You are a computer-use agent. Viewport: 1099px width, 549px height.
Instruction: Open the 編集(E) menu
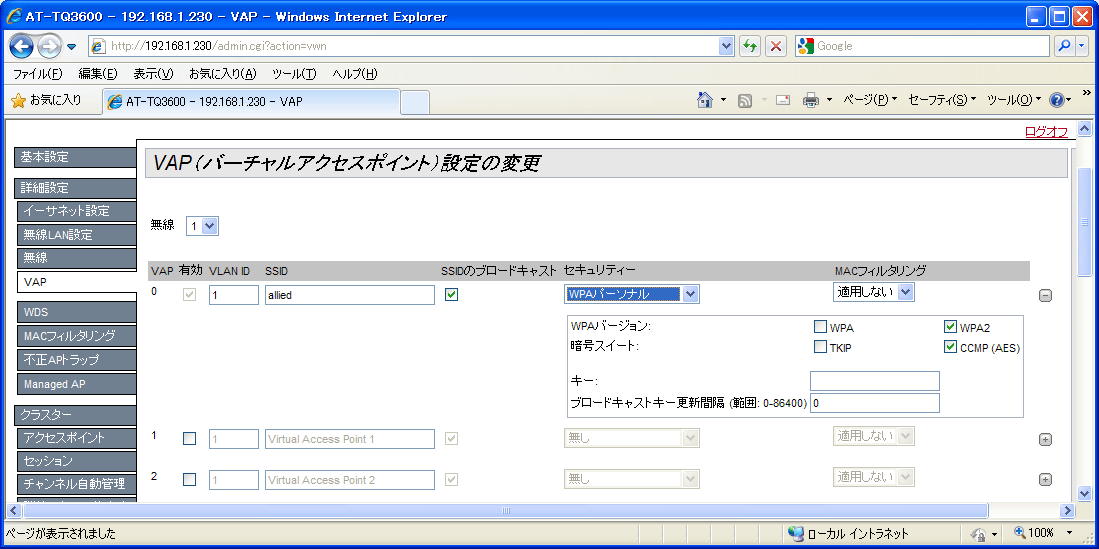point(97,74)
